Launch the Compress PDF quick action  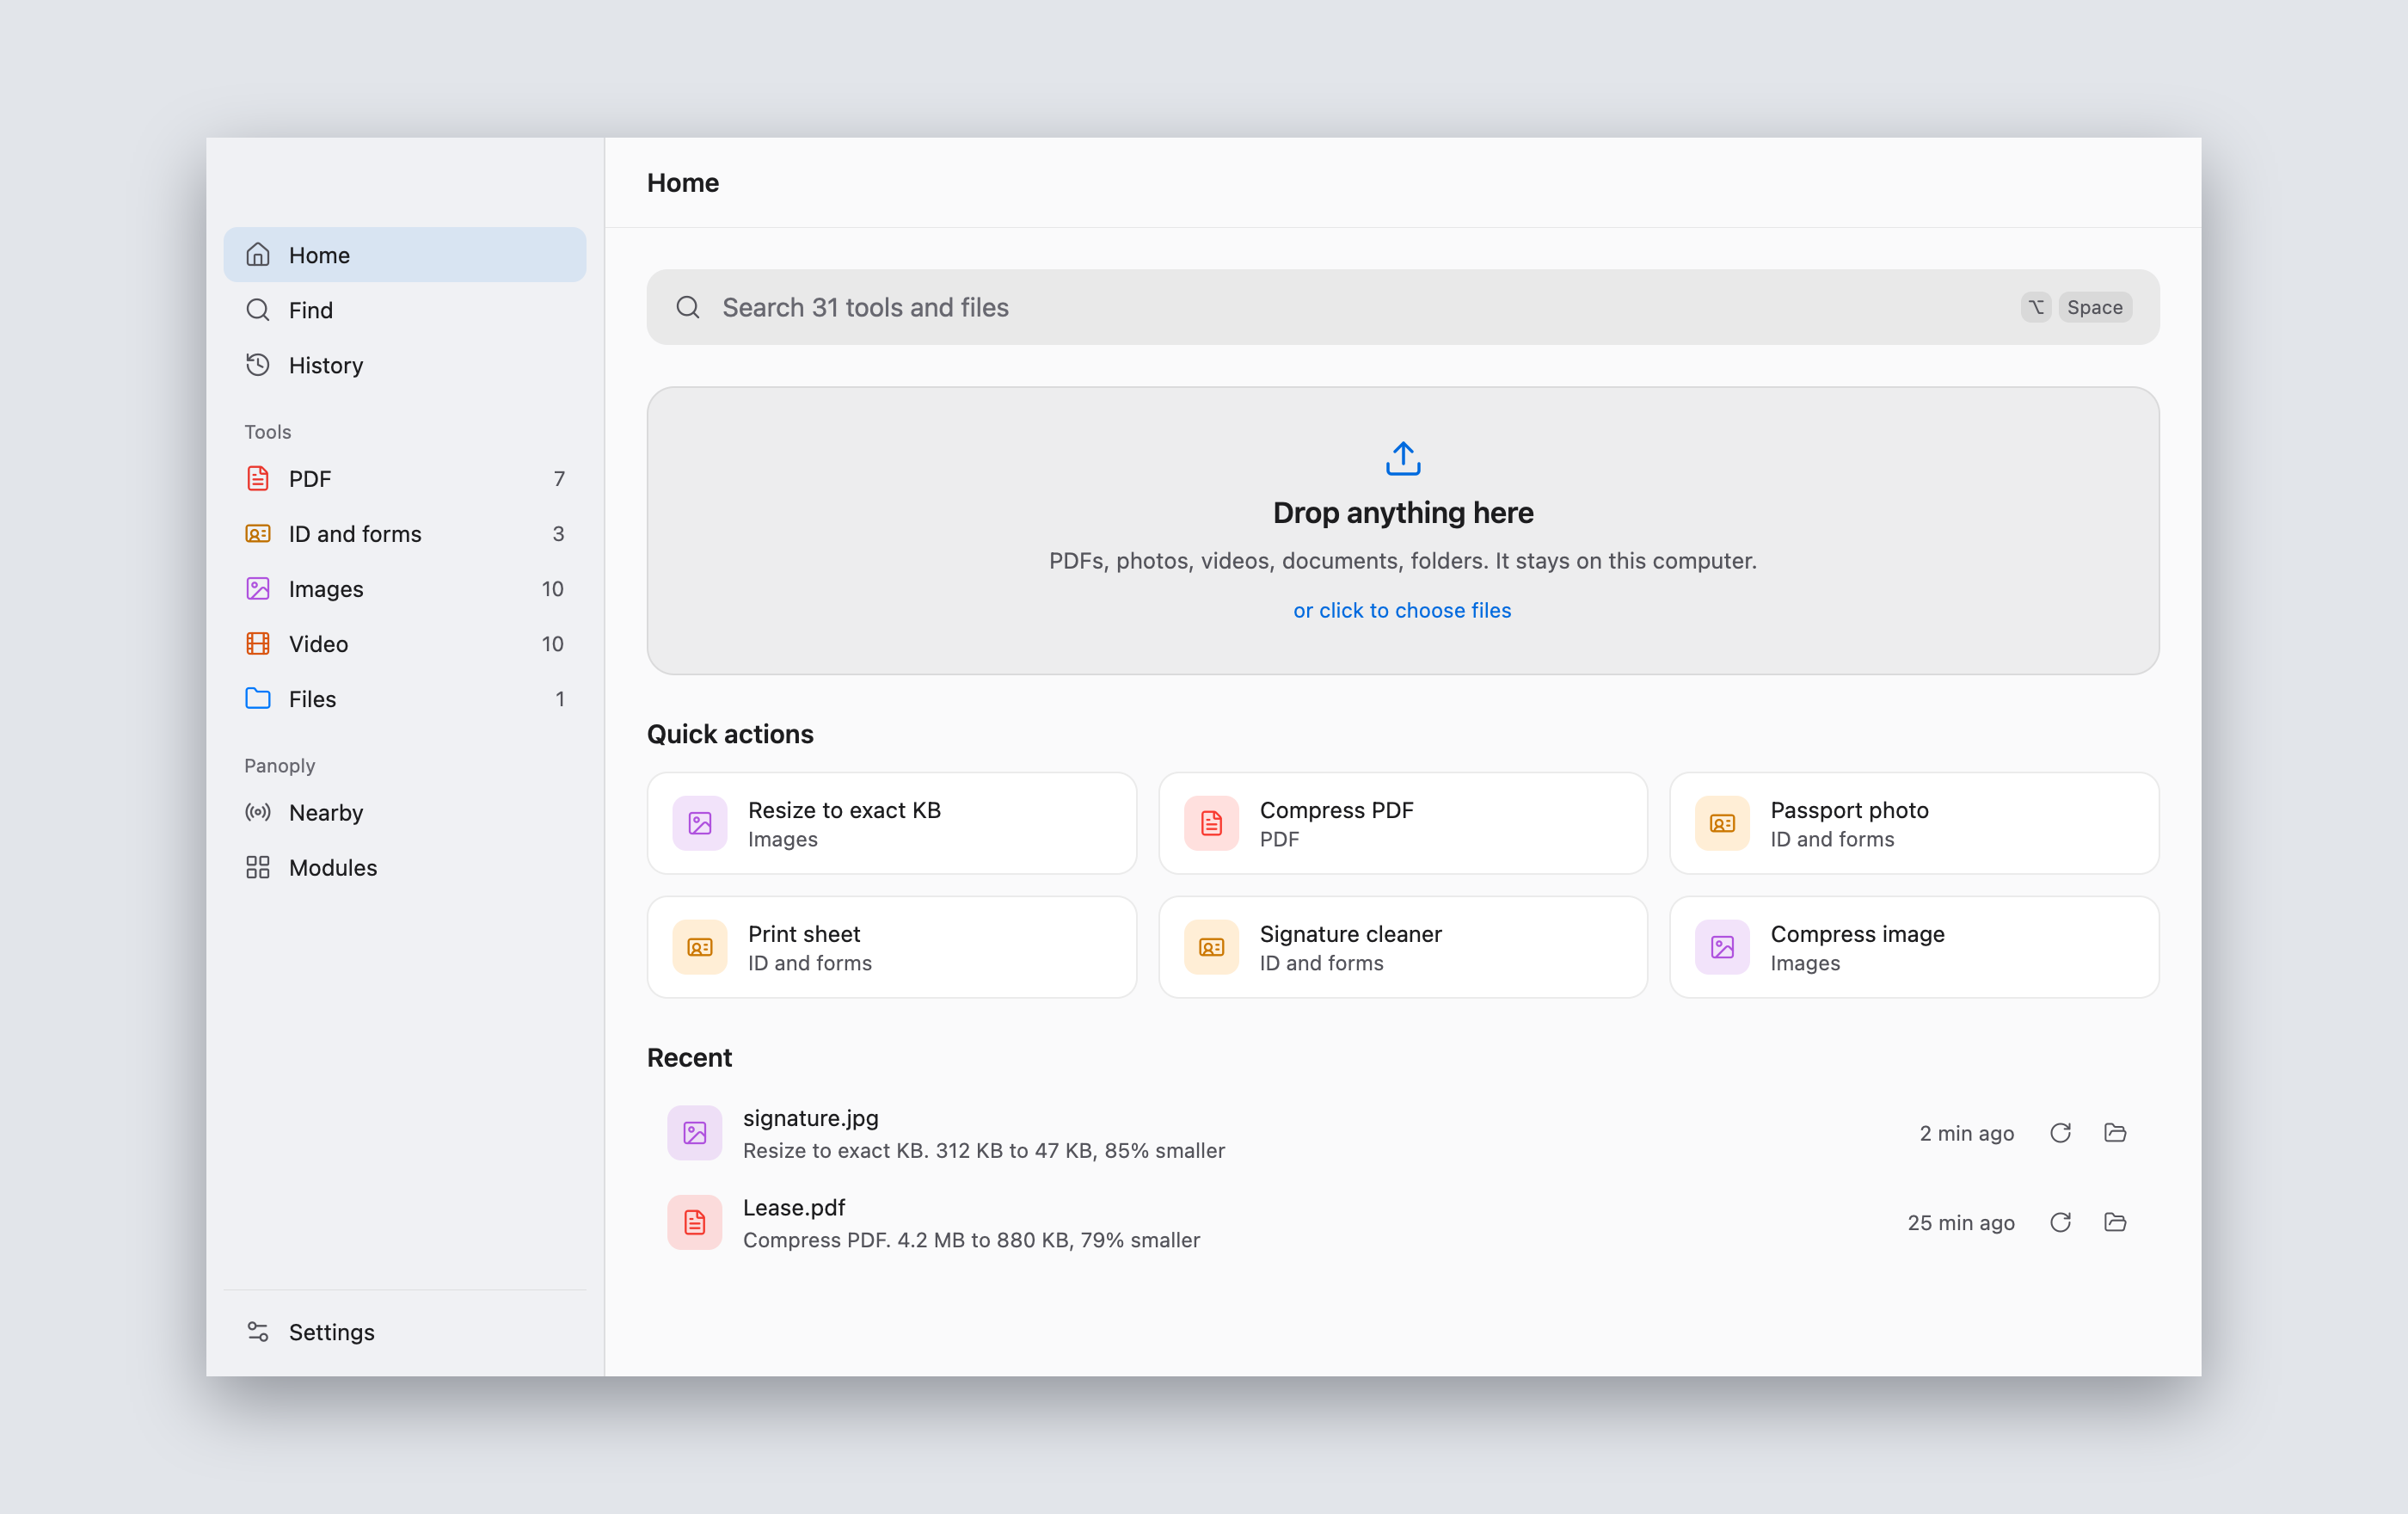point(1402,823)
